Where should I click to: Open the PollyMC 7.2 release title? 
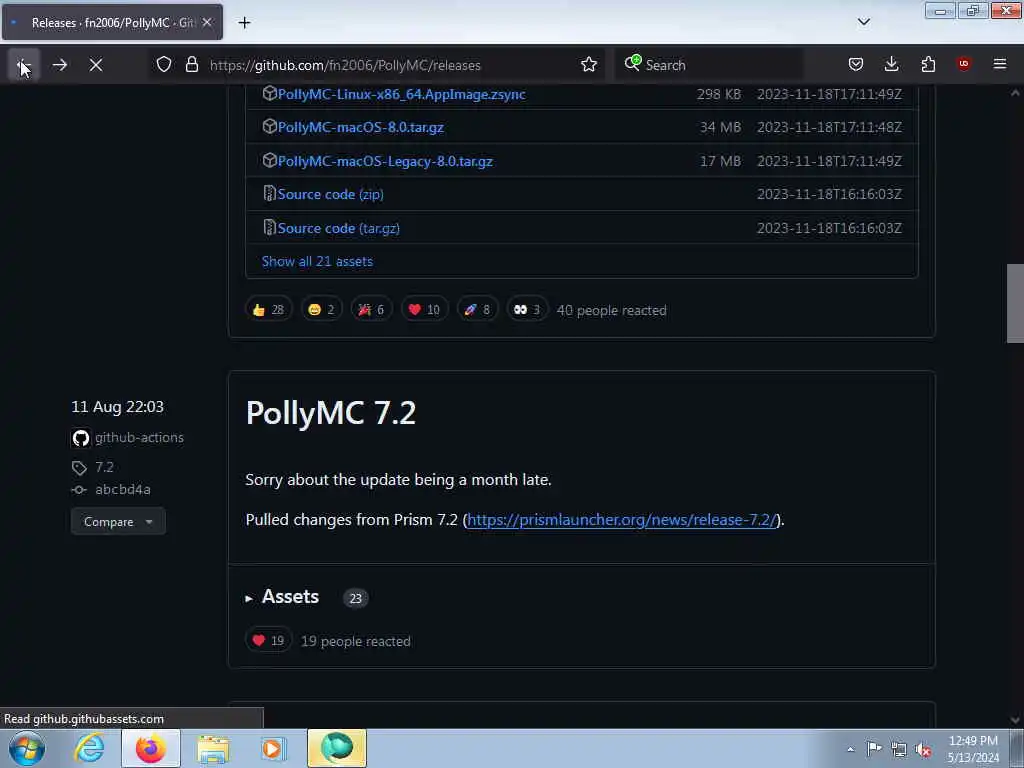click(330, 413)
